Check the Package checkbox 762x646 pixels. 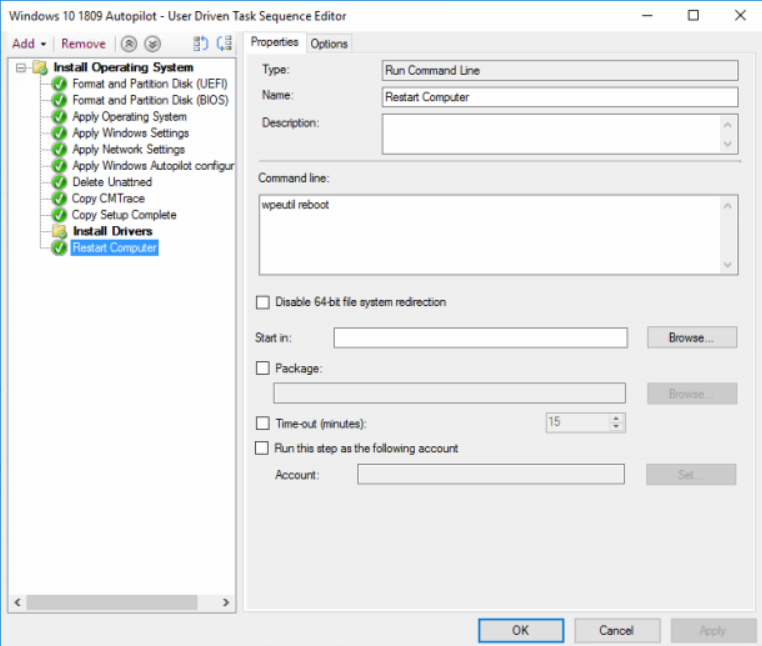[x=262, y=368]
